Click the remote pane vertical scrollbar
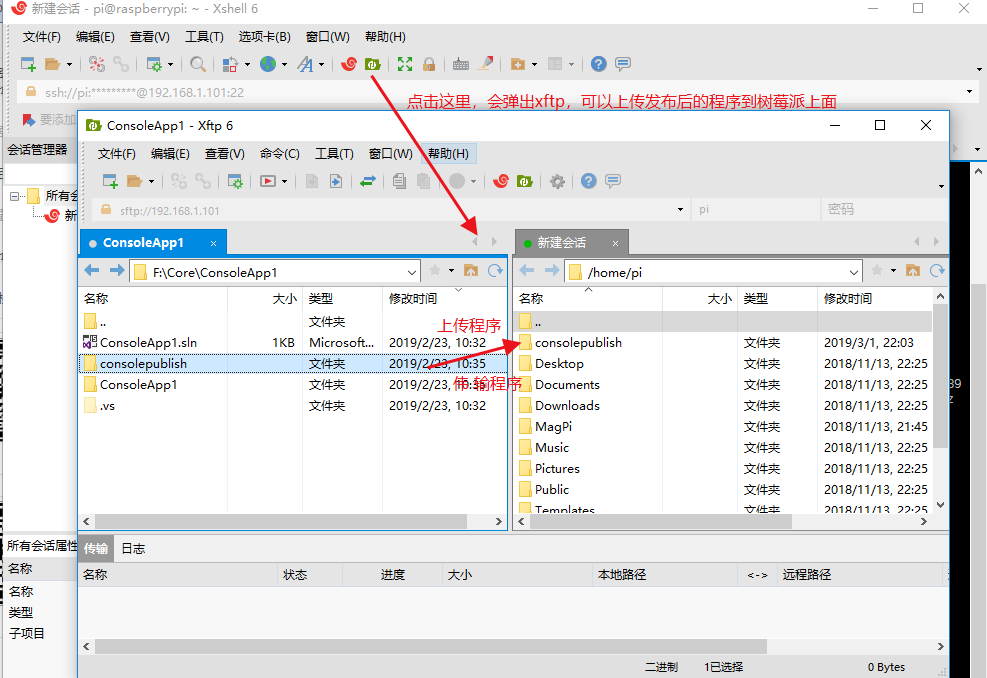 pos(940,376)
